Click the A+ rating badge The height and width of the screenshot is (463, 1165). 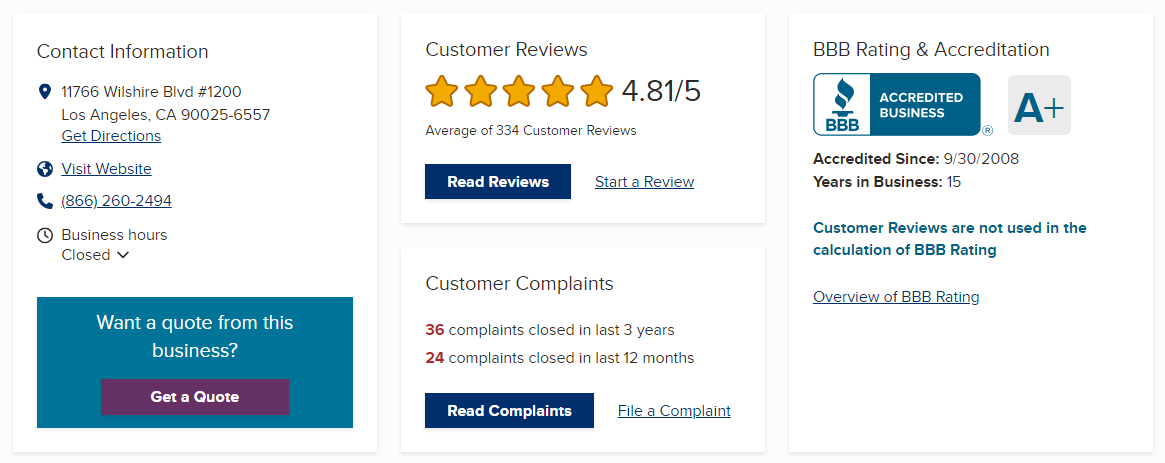click(x=1039, y=105)
